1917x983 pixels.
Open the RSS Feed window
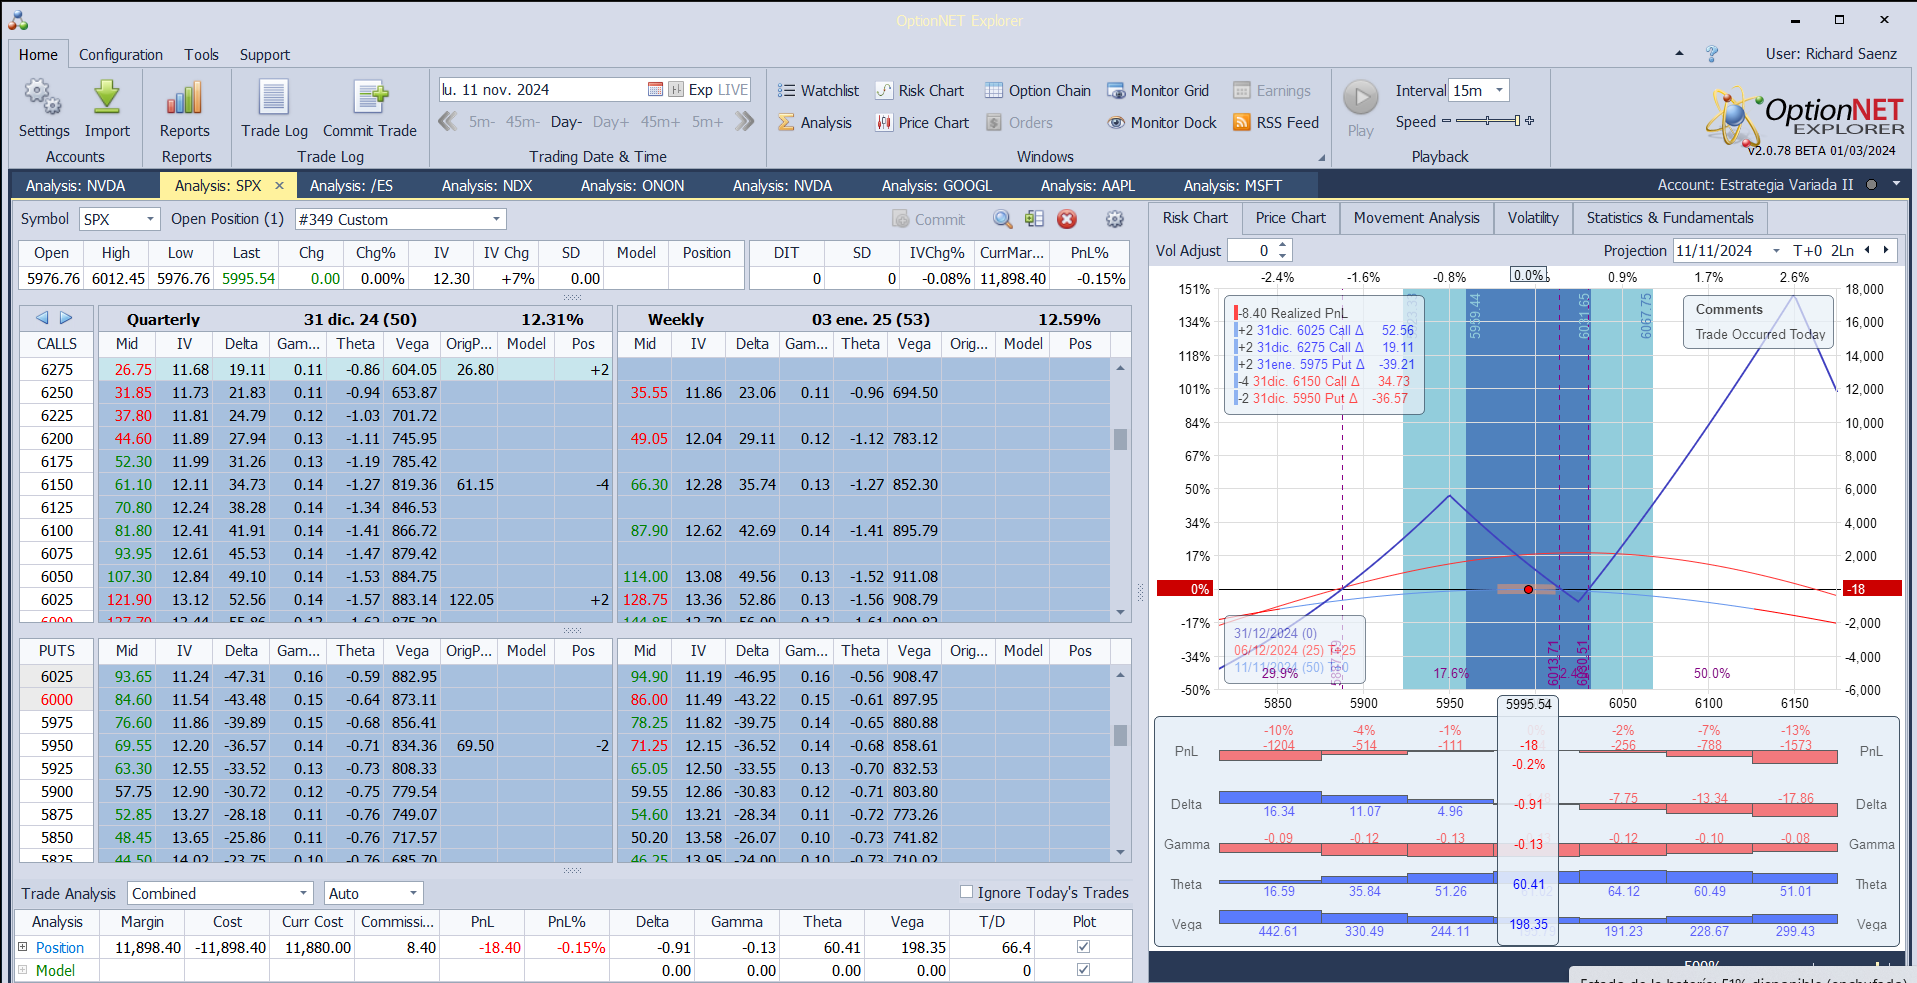coord(1276,122)
